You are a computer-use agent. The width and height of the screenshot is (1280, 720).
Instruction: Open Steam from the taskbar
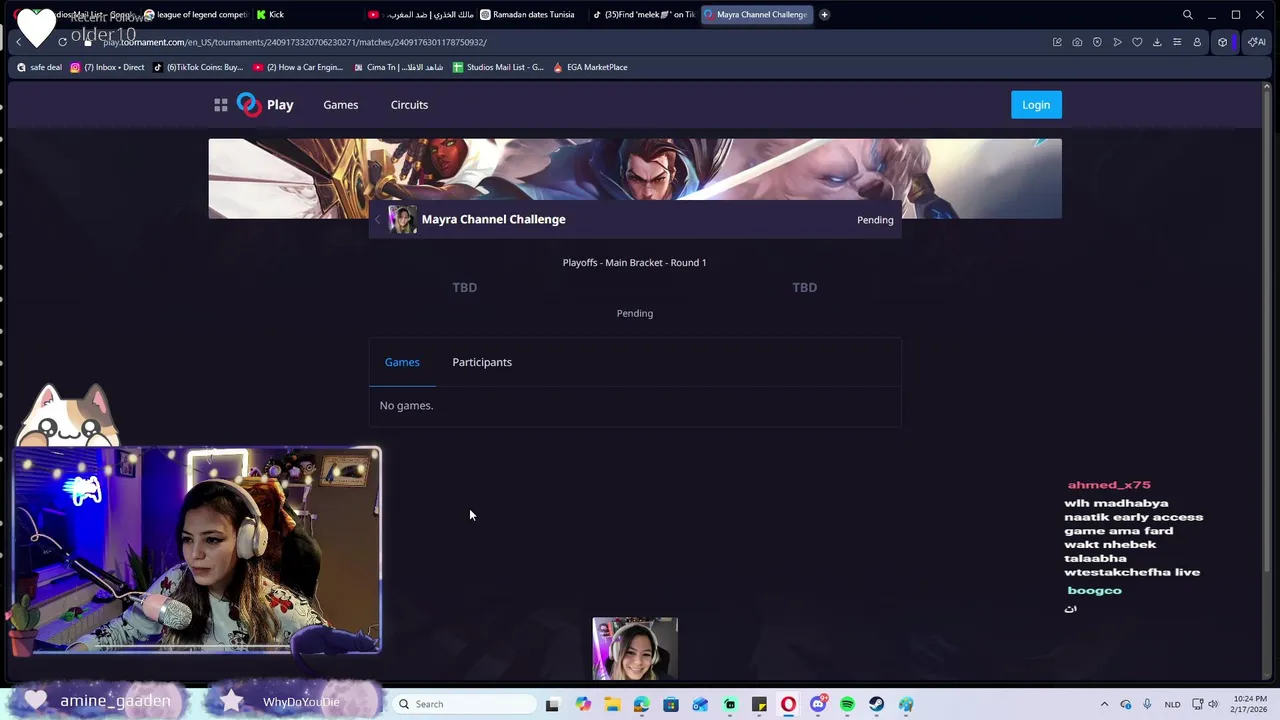tap(876, 704)
